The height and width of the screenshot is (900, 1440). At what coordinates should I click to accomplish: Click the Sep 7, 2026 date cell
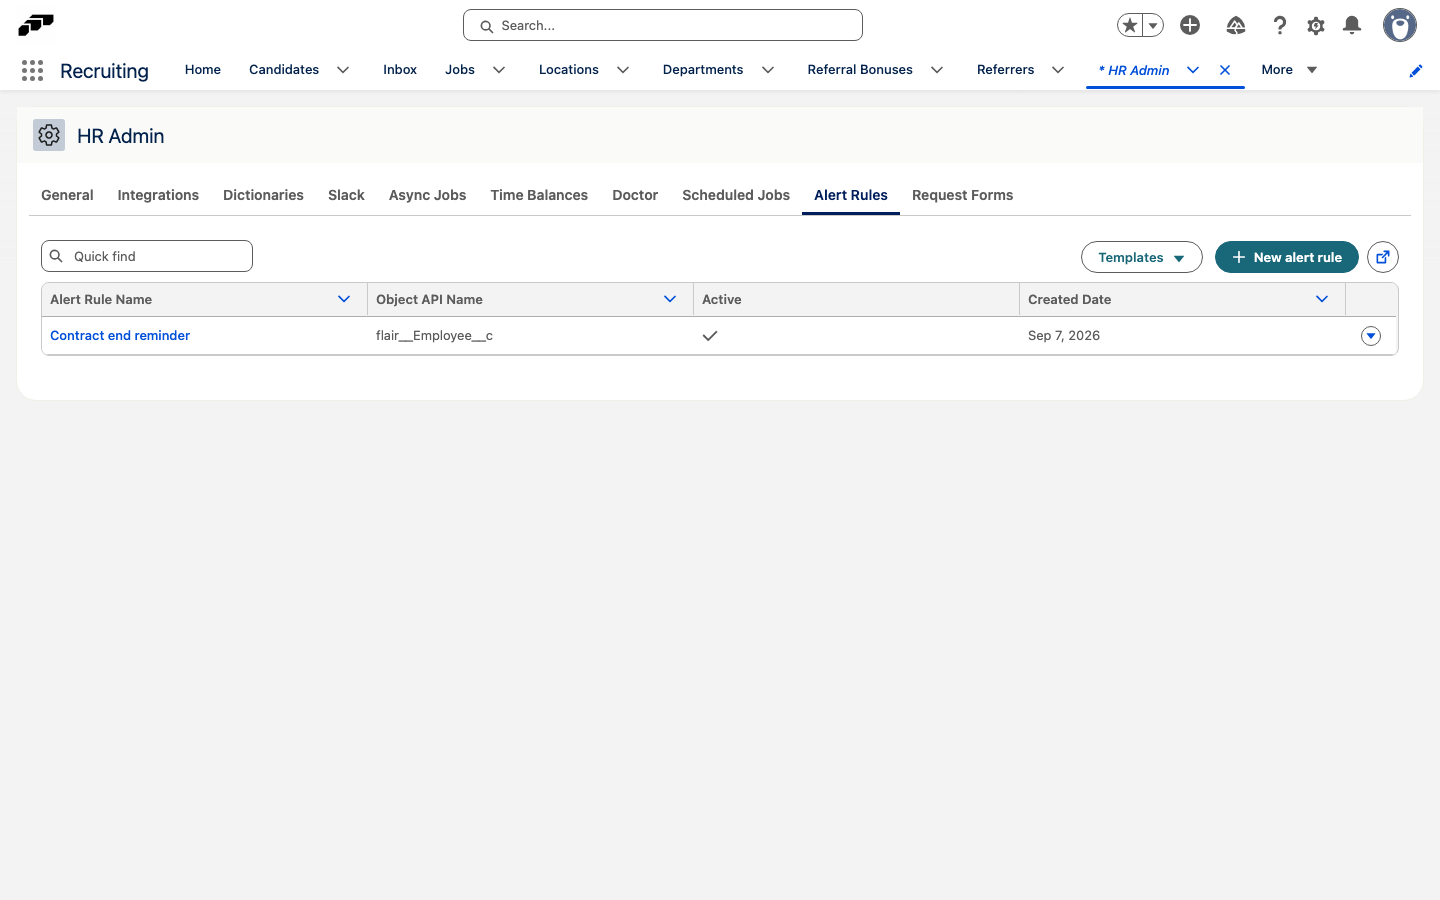pos(1183,336)
